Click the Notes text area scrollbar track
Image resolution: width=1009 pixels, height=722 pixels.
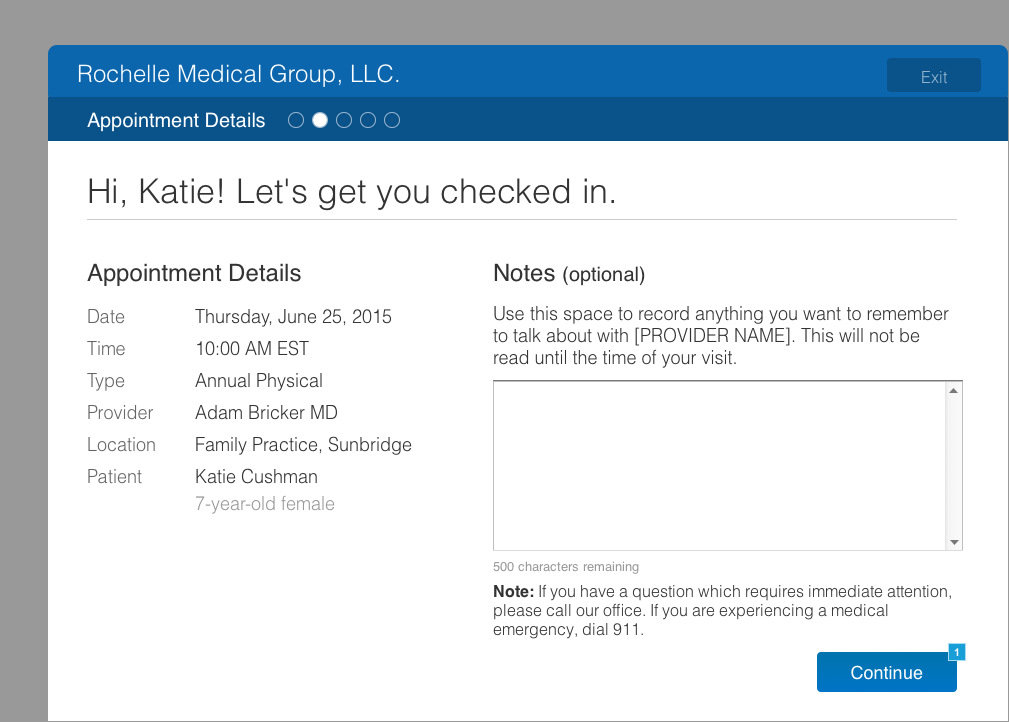(954, 465)
